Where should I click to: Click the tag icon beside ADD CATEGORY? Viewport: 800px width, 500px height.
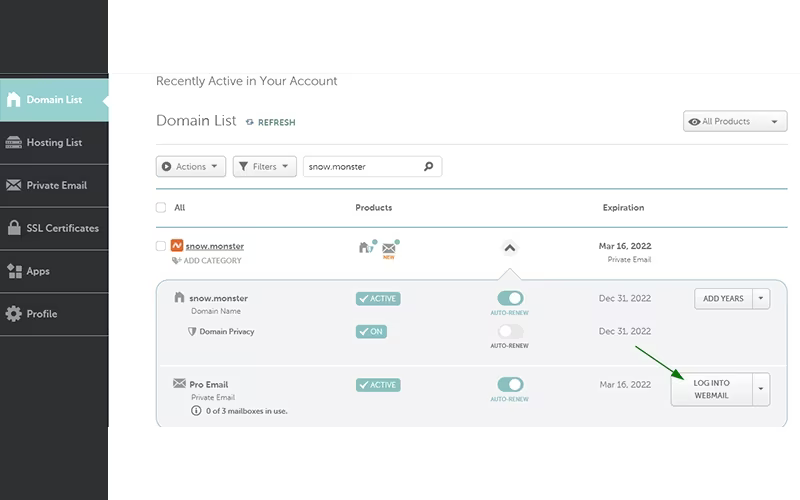click(x=177, y=261)
